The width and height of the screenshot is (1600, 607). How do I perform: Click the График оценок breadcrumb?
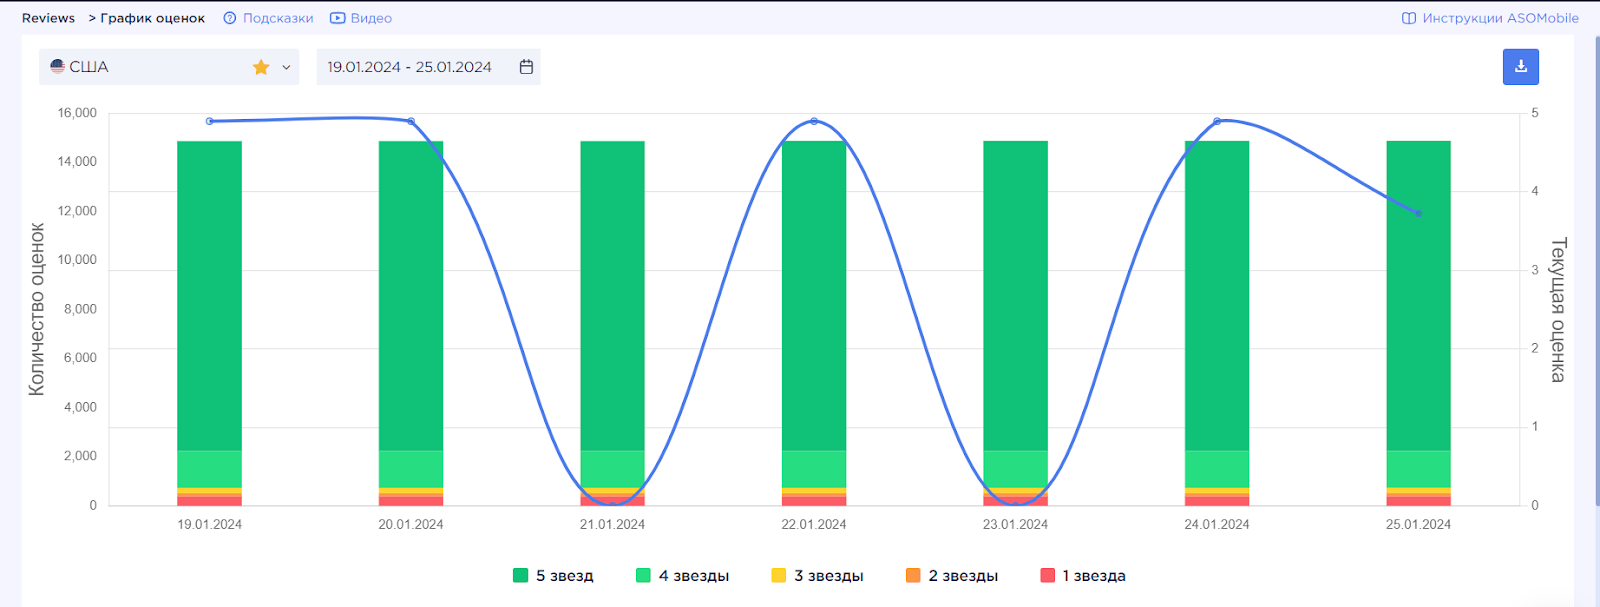[152, 18]
